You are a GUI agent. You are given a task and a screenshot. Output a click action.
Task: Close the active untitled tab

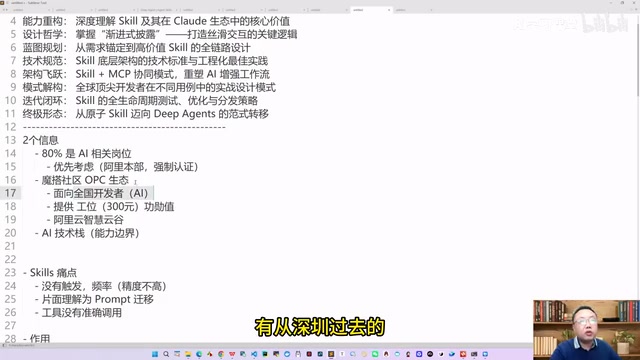click(389, 10)
